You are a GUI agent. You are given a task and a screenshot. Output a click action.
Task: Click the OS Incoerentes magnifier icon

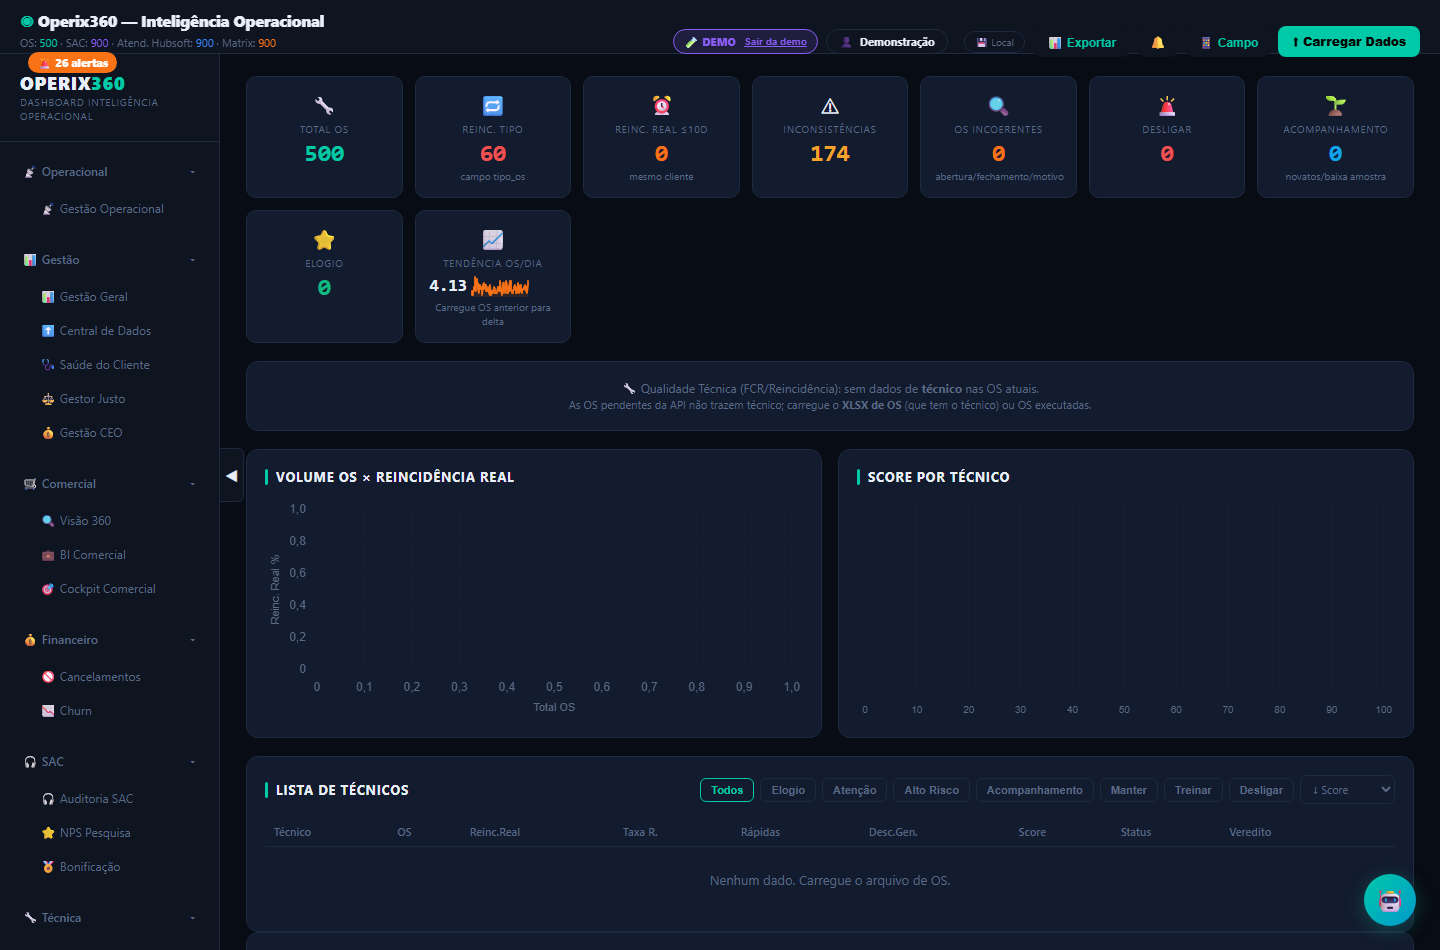pos(998,106)
